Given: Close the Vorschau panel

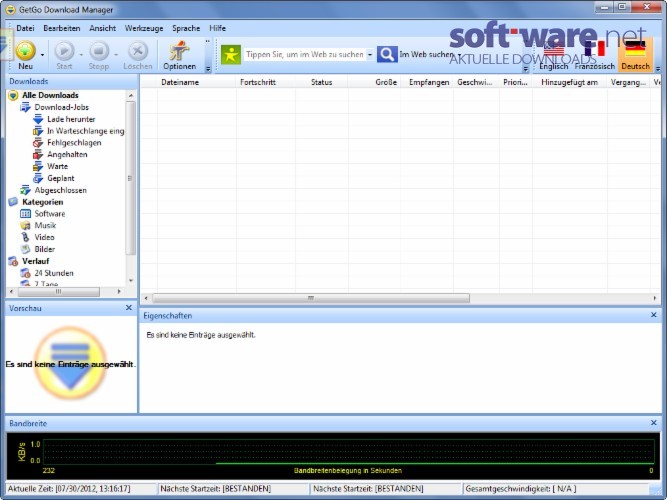Looking at the screenshot, I should tap(129, 307).
